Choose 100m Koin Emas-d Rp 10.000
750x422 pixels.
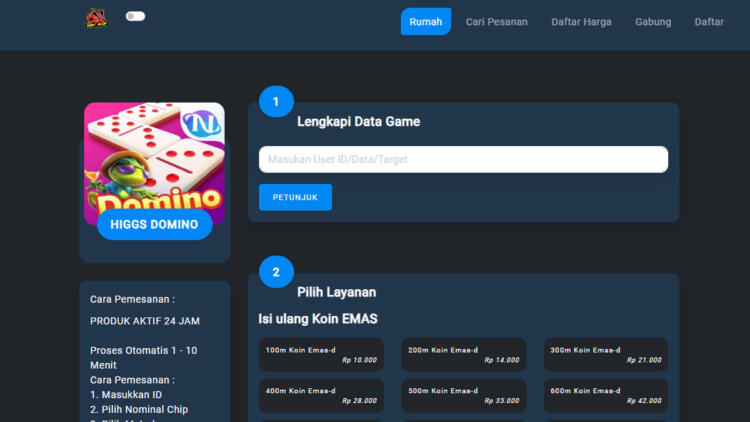[321, 355]
